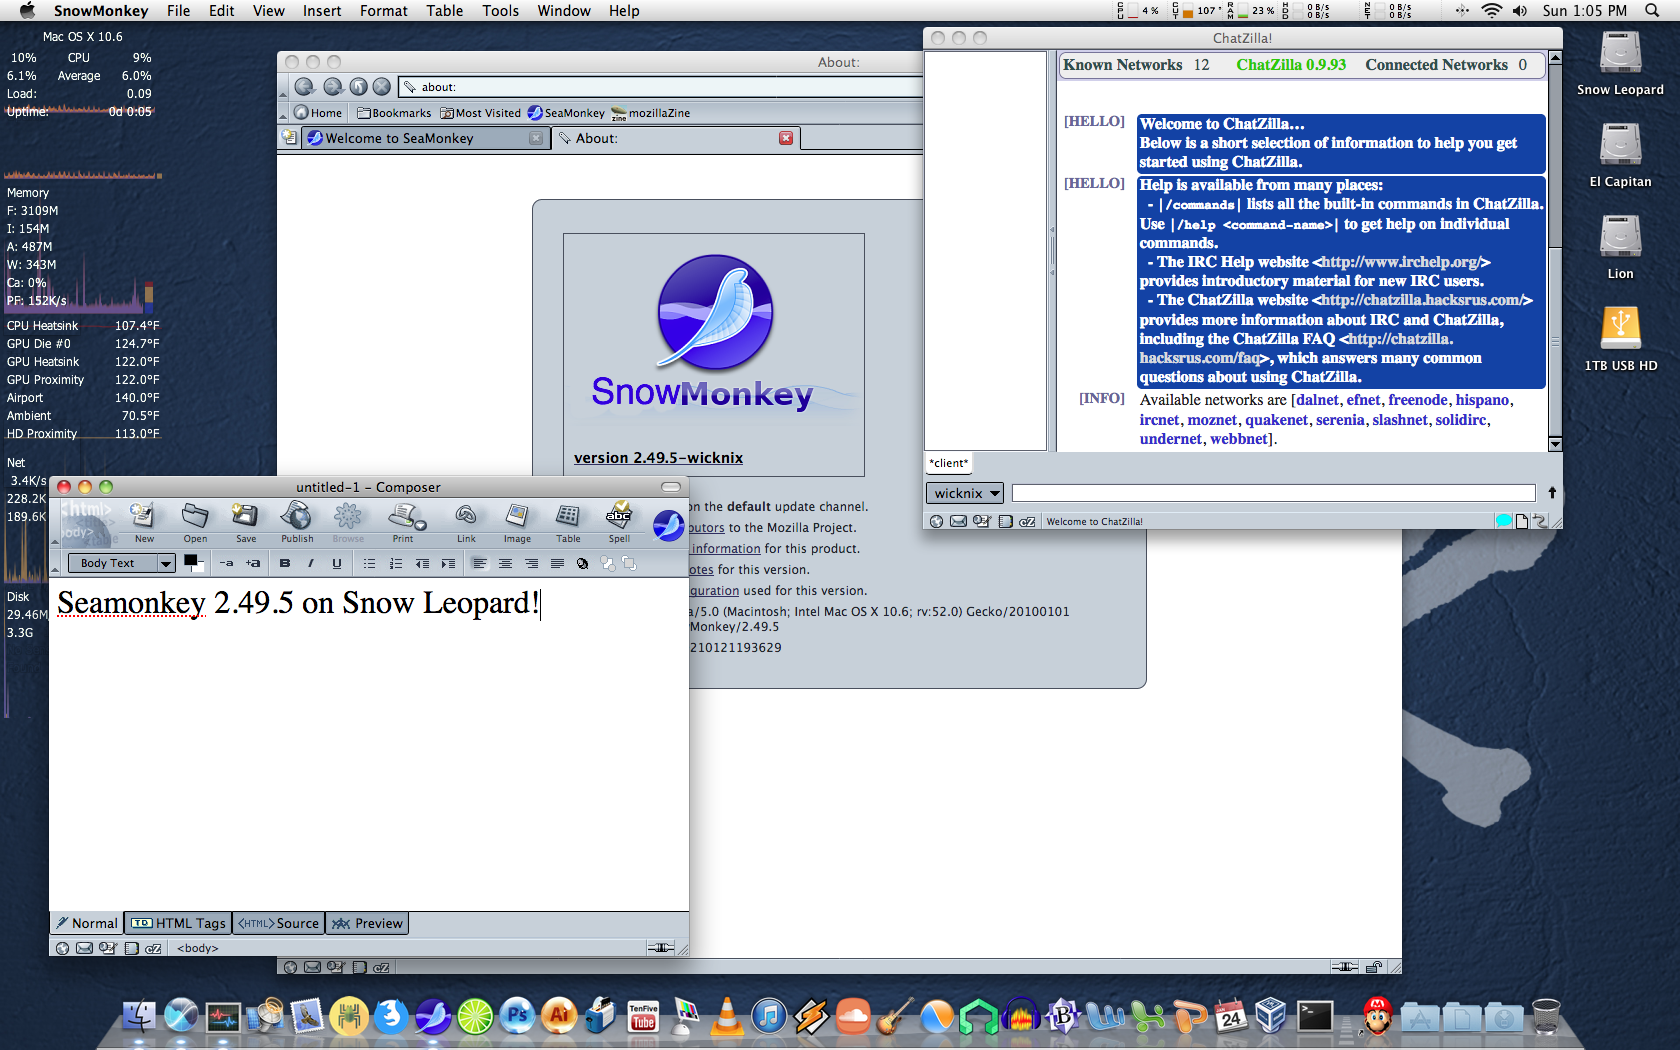Image resolution: width=1680 pixels, height=1050 pixels.
Task: Open the mozillaZine bookmark
Action: pyautogui.click(x=651, y=113)
